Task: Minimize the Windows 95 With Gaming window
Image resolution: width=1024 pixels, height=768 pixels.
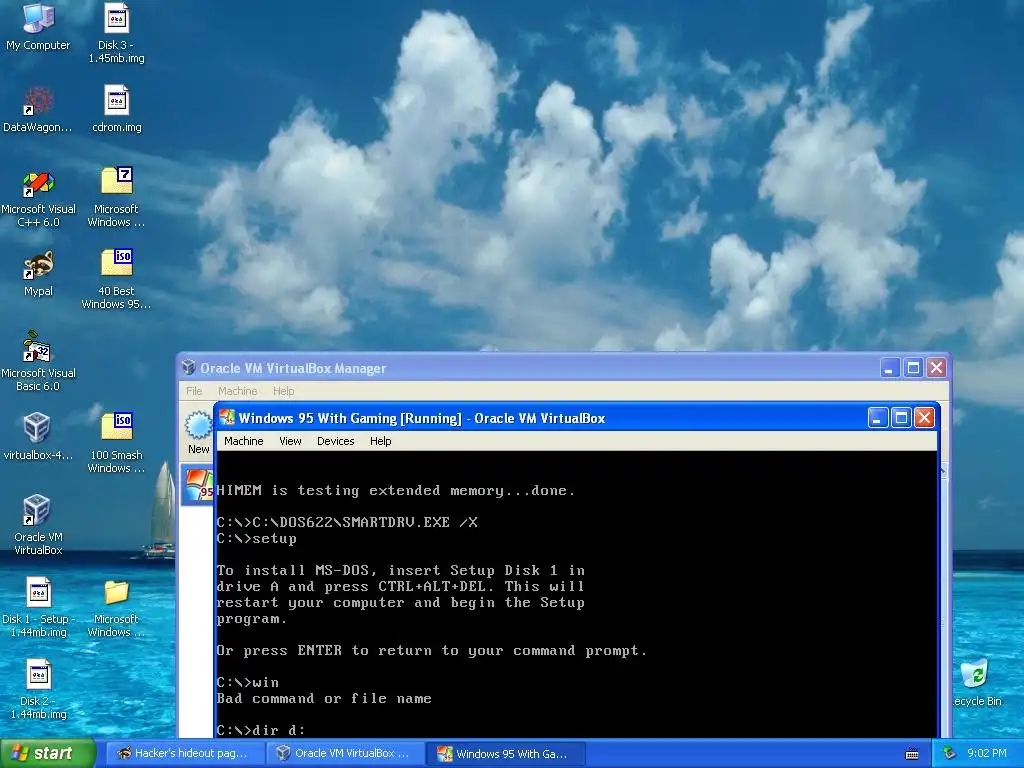Action: click(878, 417)
